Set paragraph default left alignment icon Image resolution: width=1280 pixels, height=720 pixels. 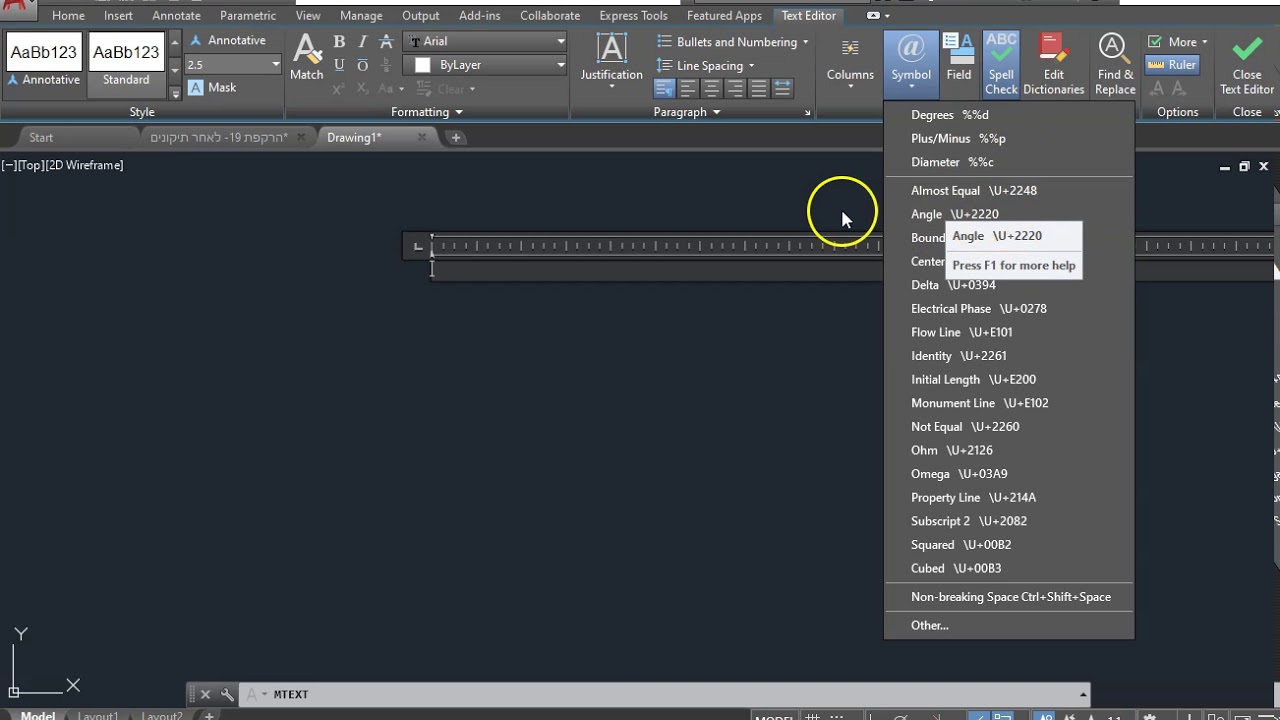coord(664,88)
